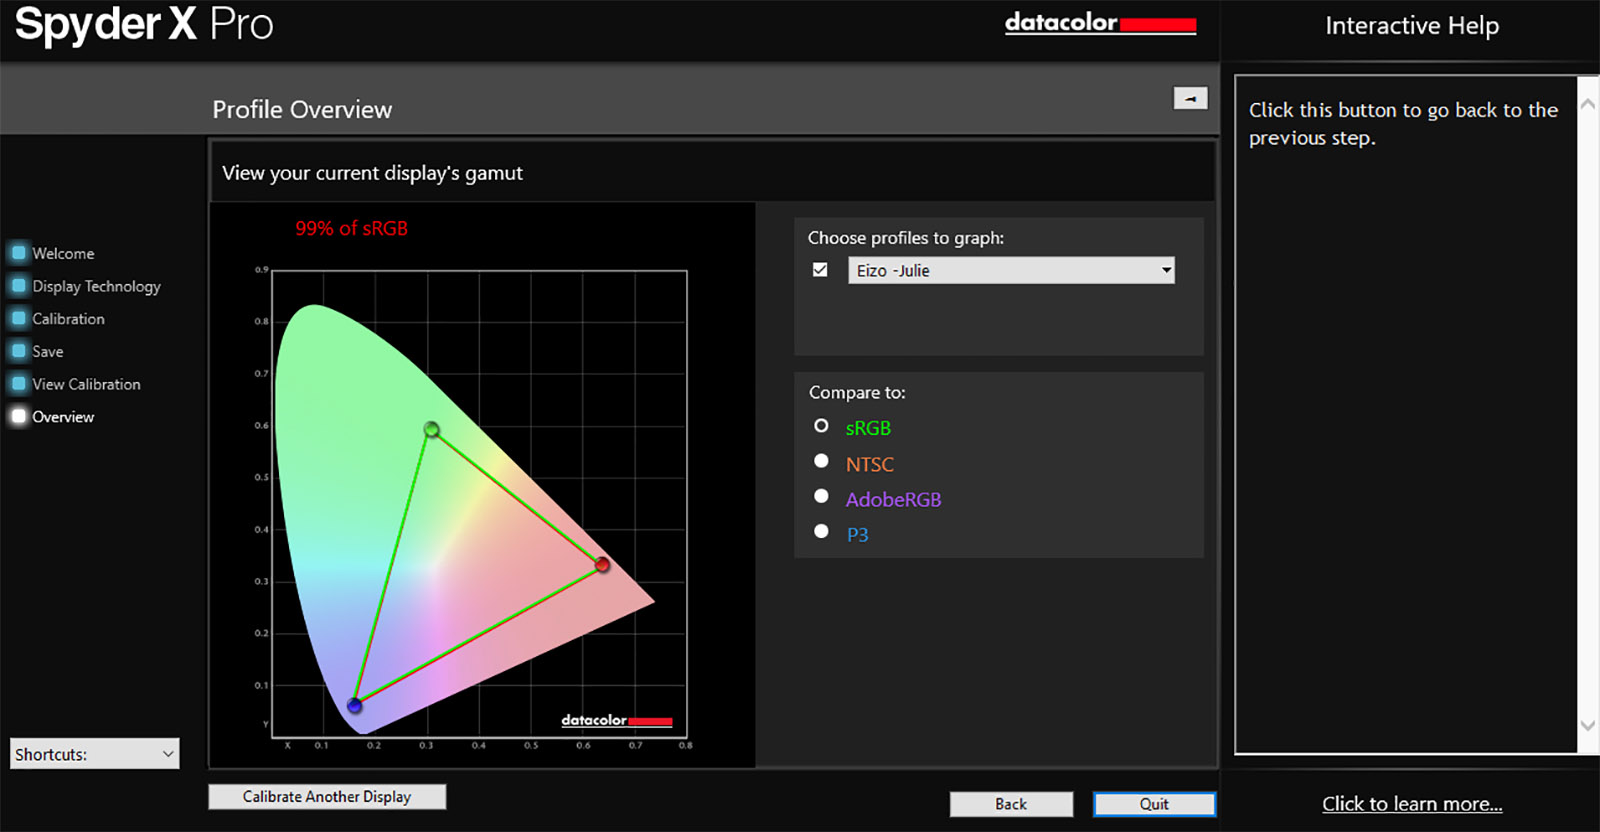Click the Display Technology step icon
Viewport: 1600px width, 832px height.
tap(19, 286)
